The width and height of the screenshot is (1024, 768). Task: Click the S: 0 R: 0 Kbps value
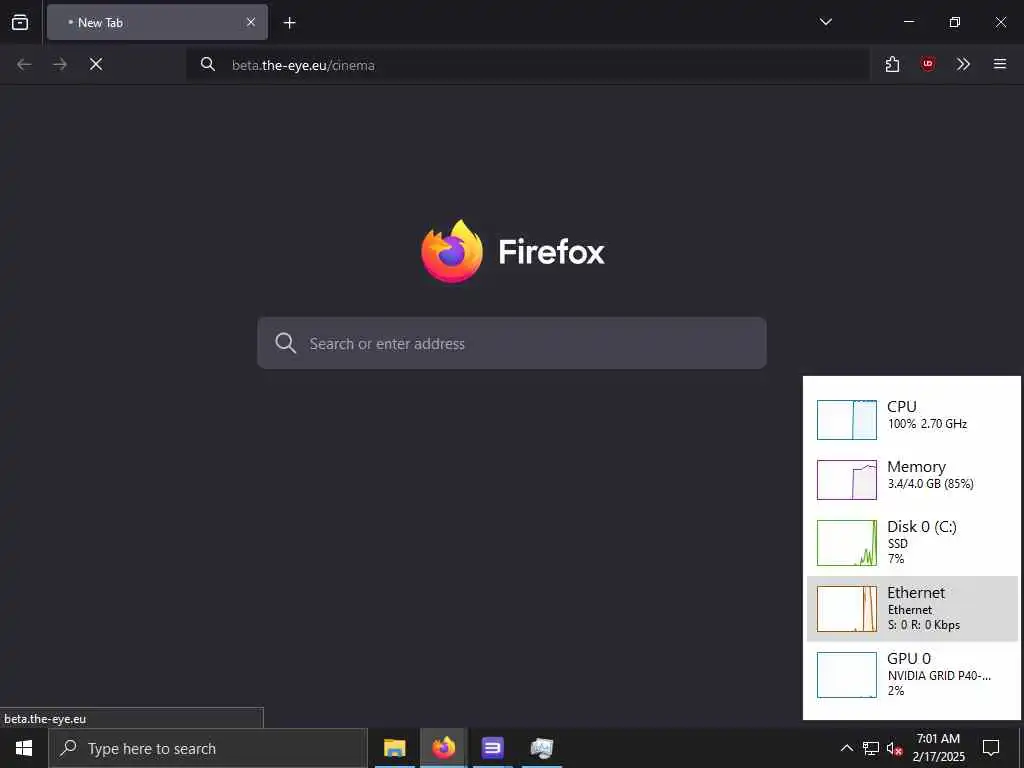click(923, 625)
